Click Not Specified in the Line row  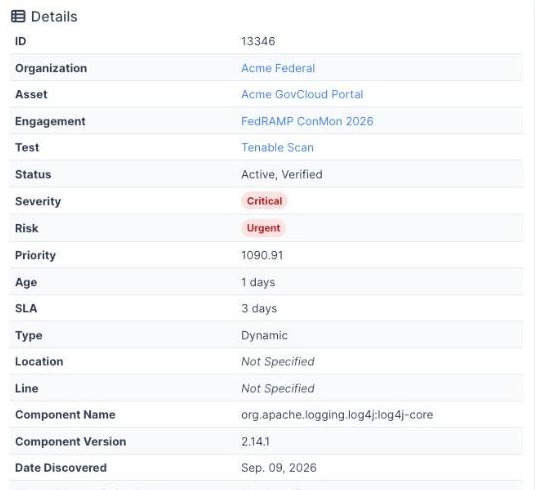[278, 388]
